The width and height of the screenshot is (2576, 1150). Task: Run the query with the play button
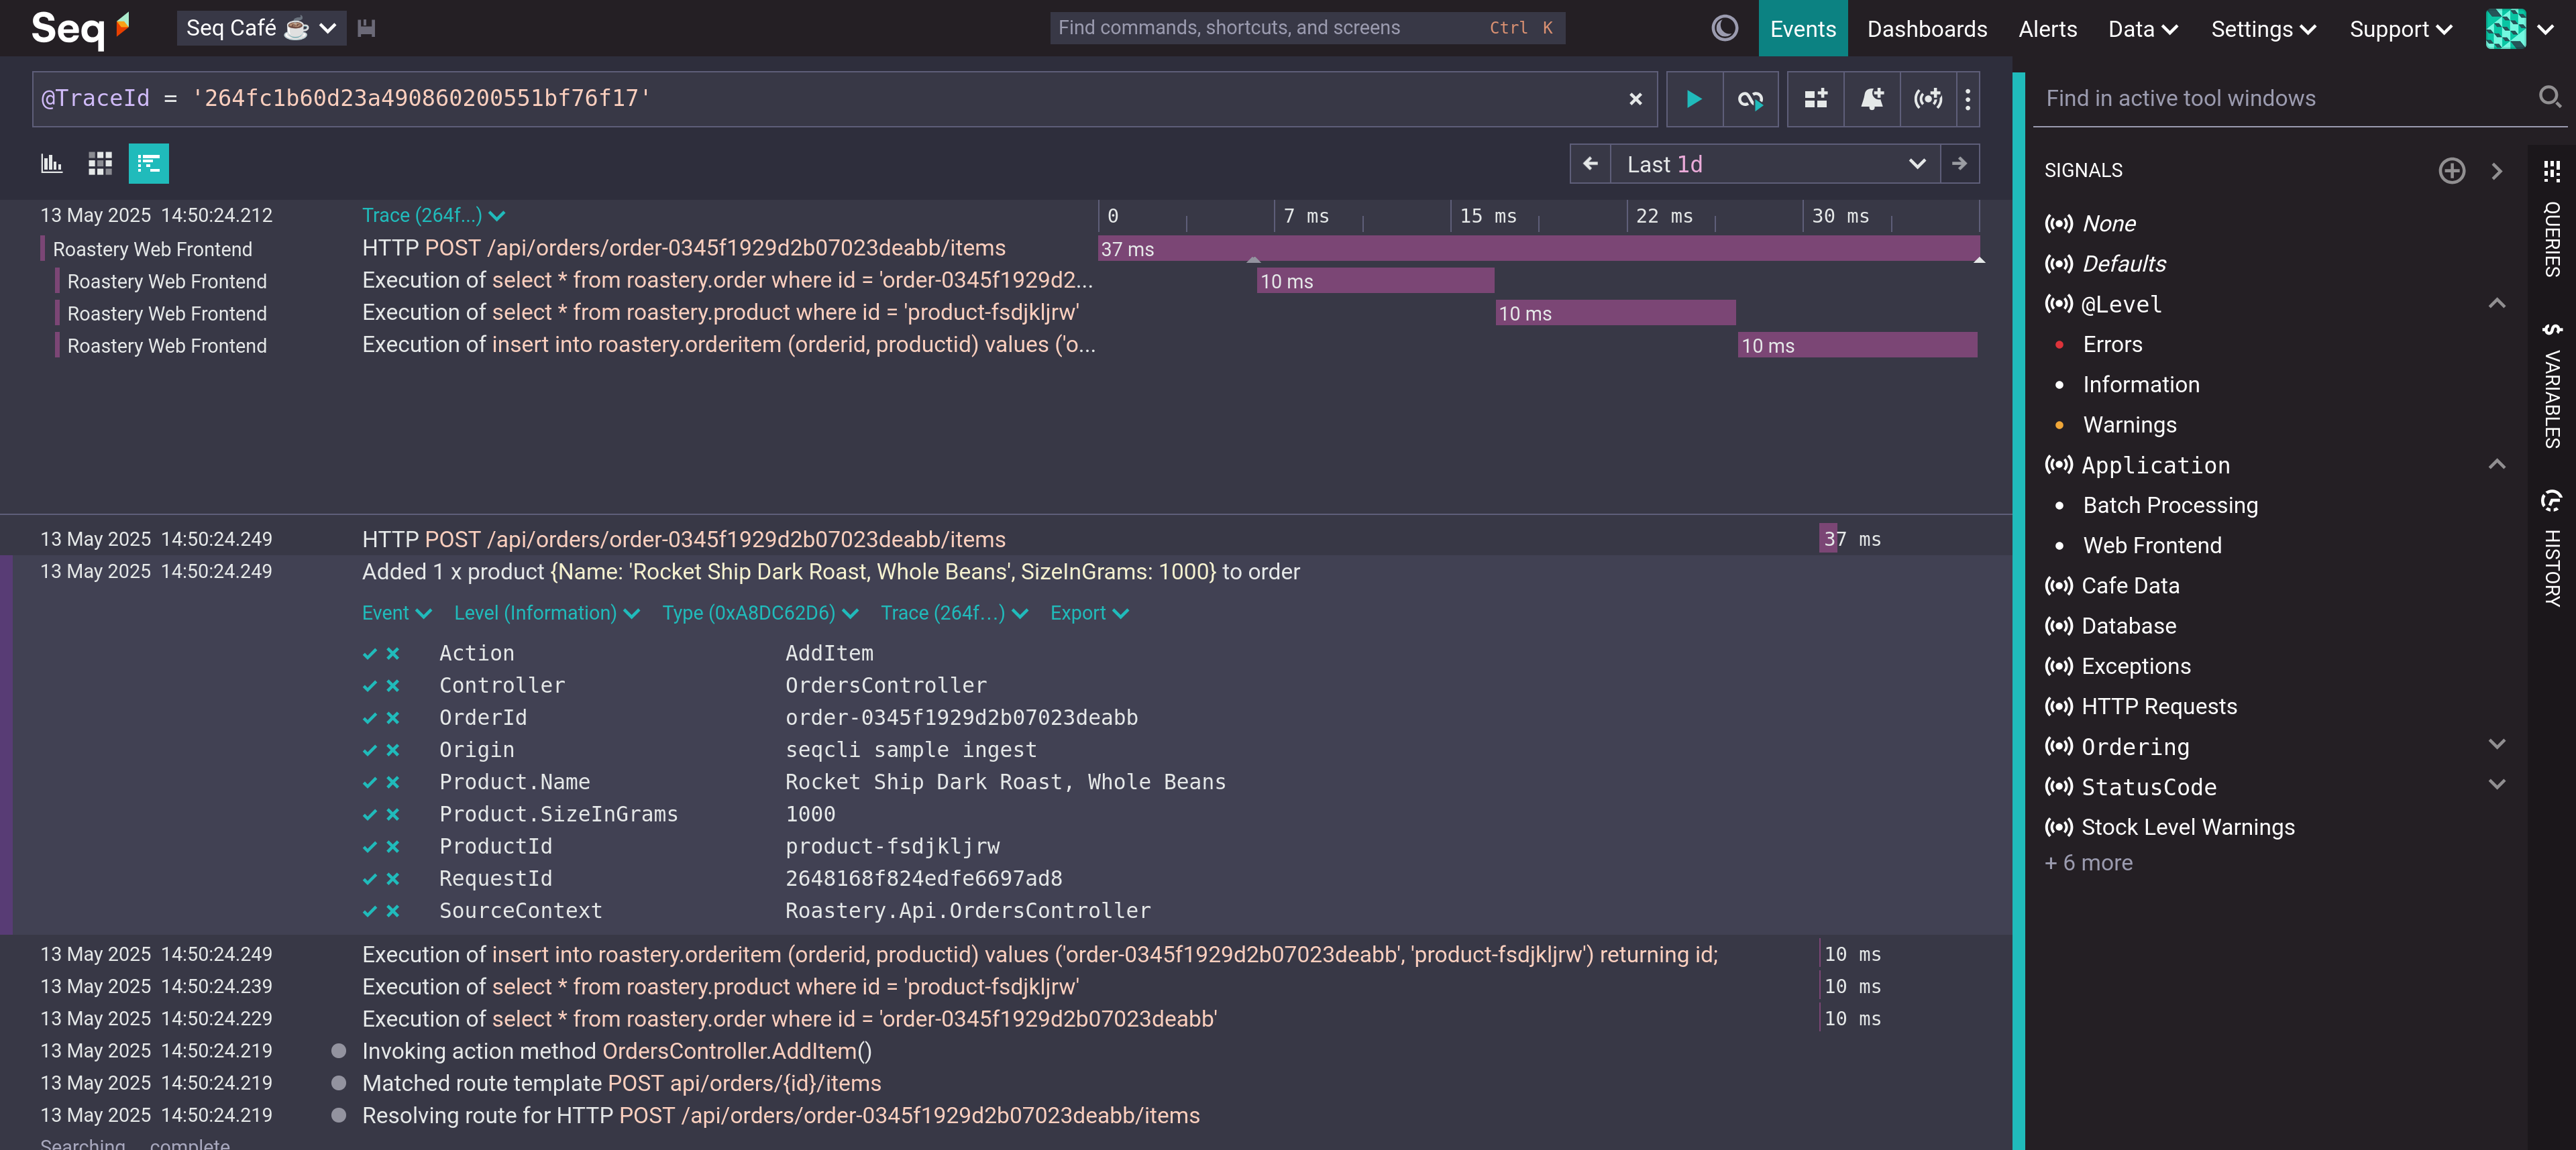[x=1694, y=99]
